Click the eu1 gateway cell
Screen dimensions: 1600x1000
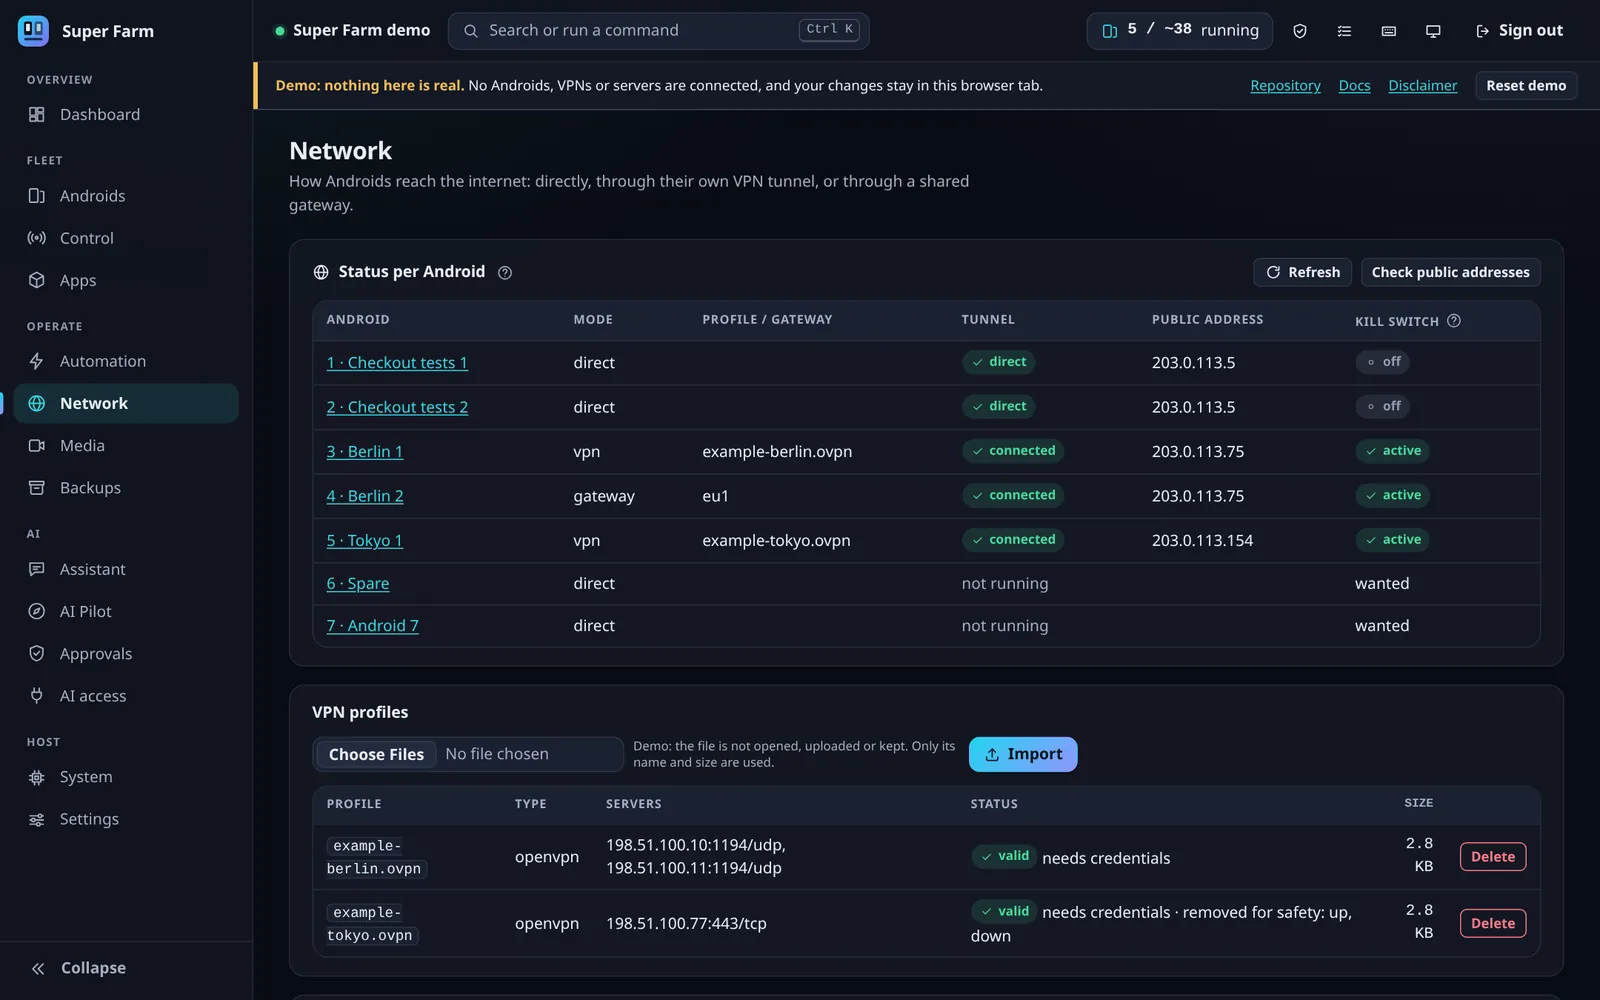(x=715, y=496)
